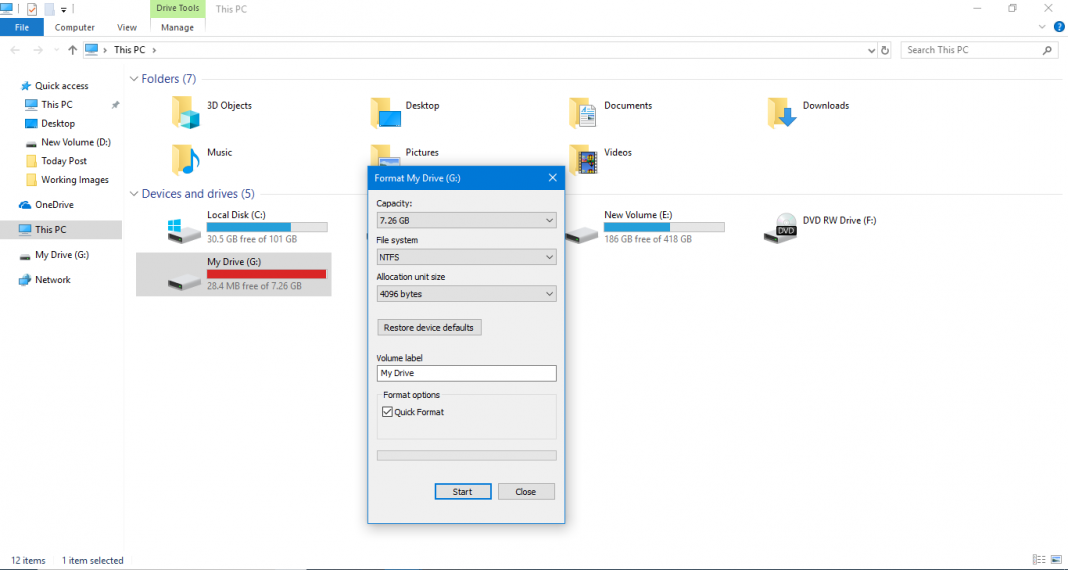Open the File system NTFS dropdown
Viewport: 1068px width, 570px height.
466,257
